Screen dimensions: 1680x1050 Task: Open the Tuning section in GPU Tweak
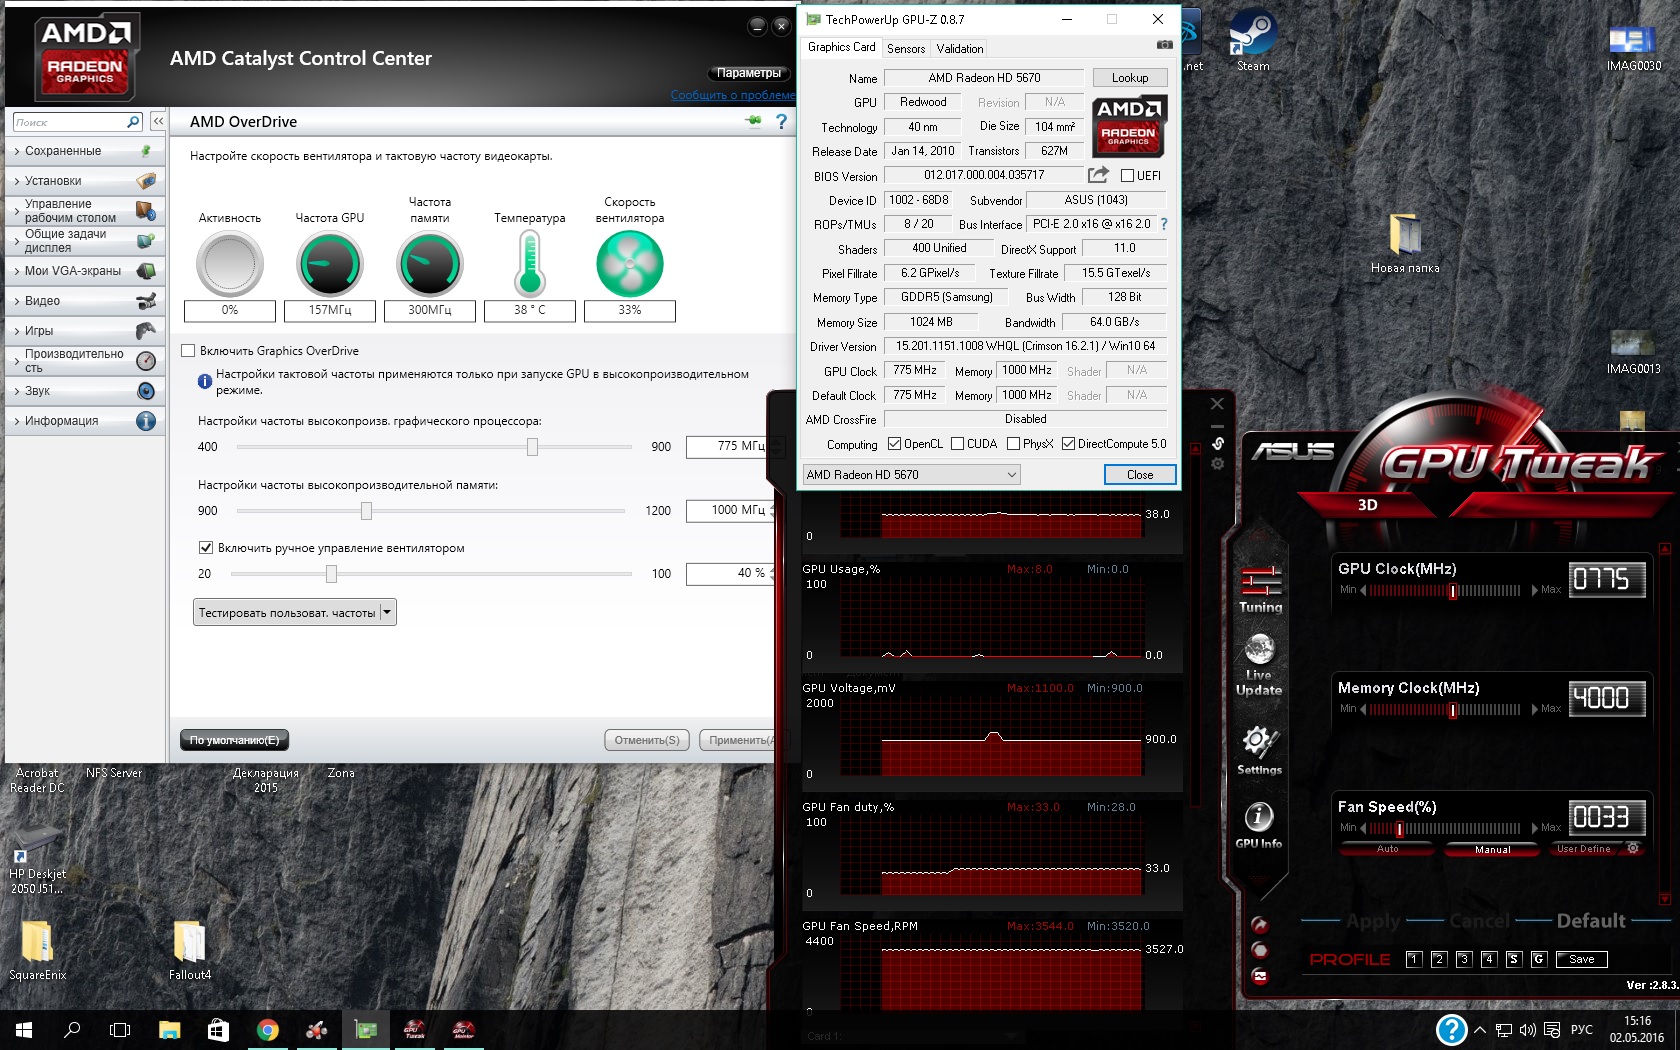tap(1260, 589)
